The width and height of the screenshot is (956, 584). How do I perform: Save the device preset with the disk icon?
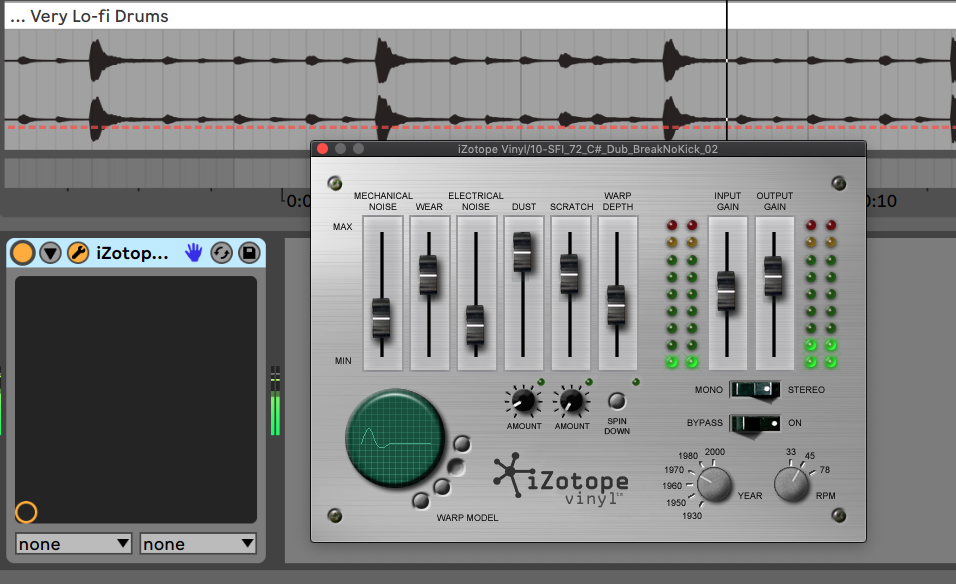pos(249,252)
